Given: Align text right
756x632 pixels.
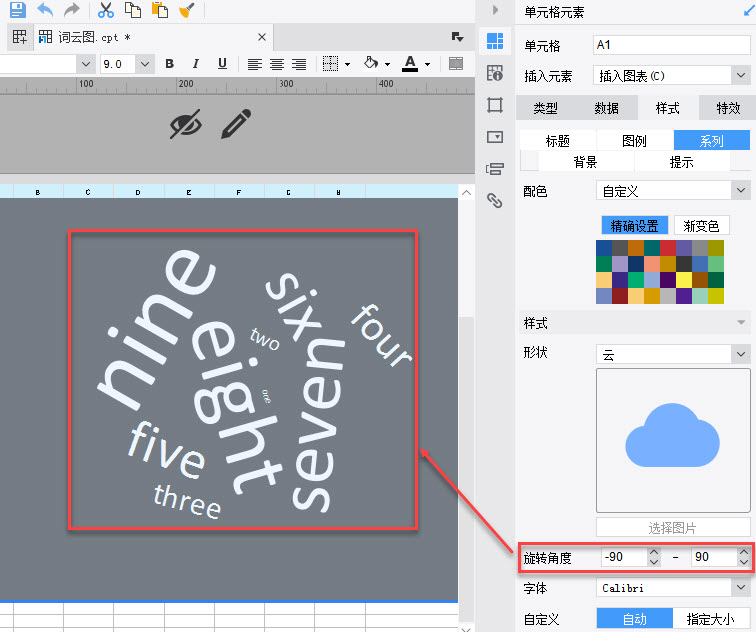Looking at the screenshot, I should (x=299, y=64).
